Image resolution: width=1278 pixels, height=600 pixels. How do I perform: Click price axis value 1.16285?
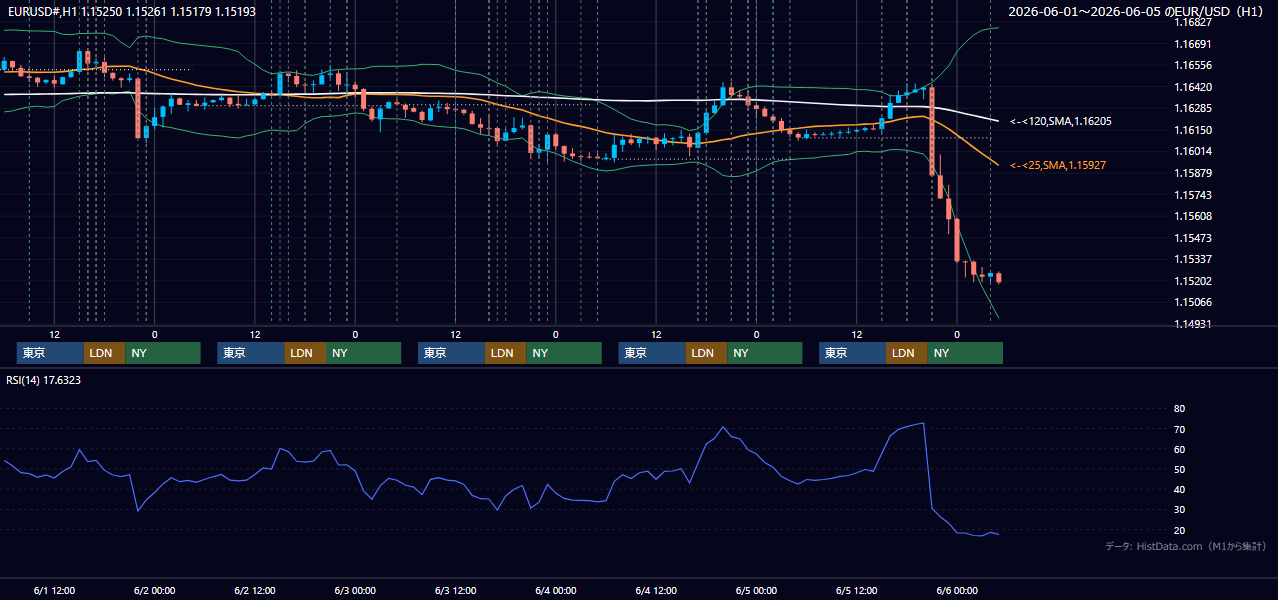[1192, 108]
